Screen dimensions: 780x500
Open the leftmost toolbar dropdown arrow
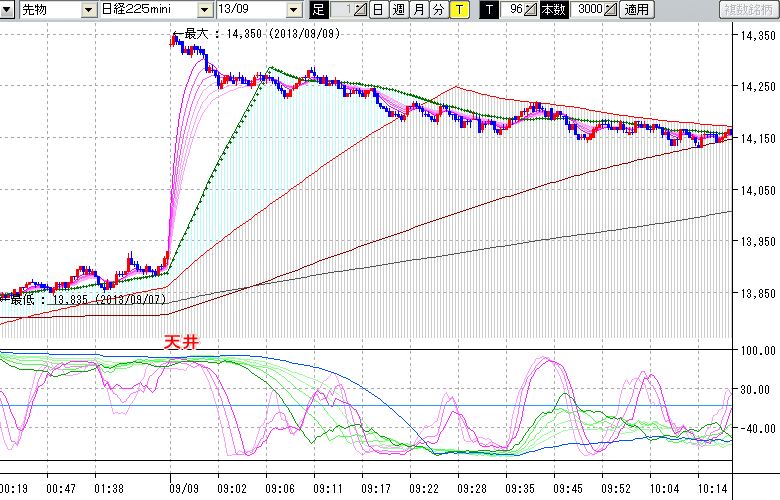pyautogui.click(x=8, y=10)
